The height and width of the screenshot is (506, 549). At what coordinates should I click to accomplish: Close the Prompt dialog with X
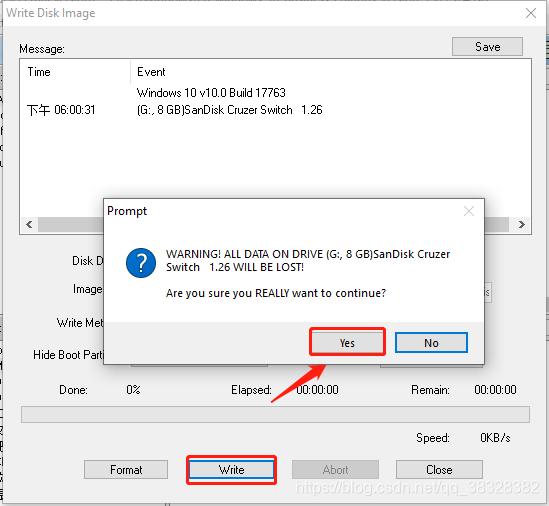coord(468,211)
